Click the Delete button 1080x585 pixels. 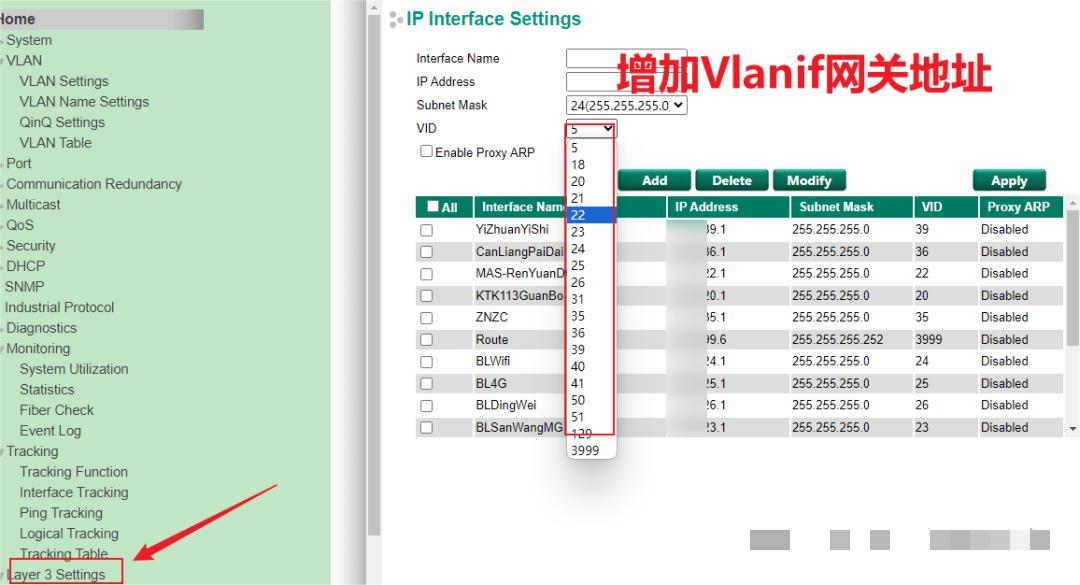pos(731,181)
